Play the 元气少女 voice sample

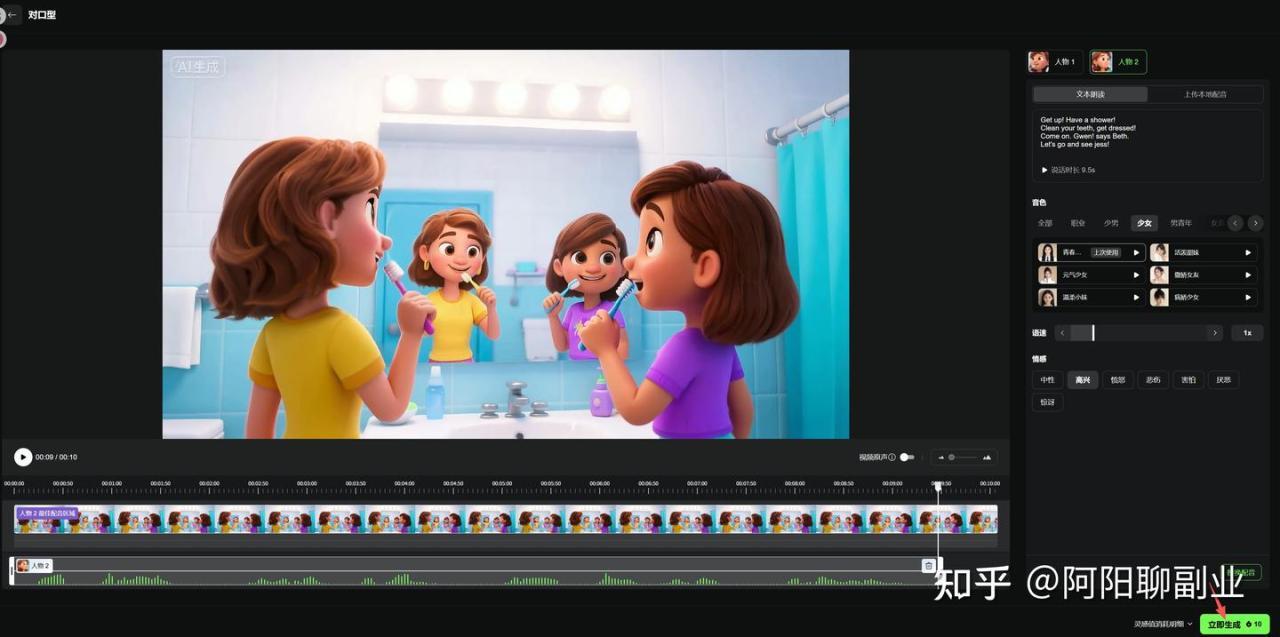1136,275
